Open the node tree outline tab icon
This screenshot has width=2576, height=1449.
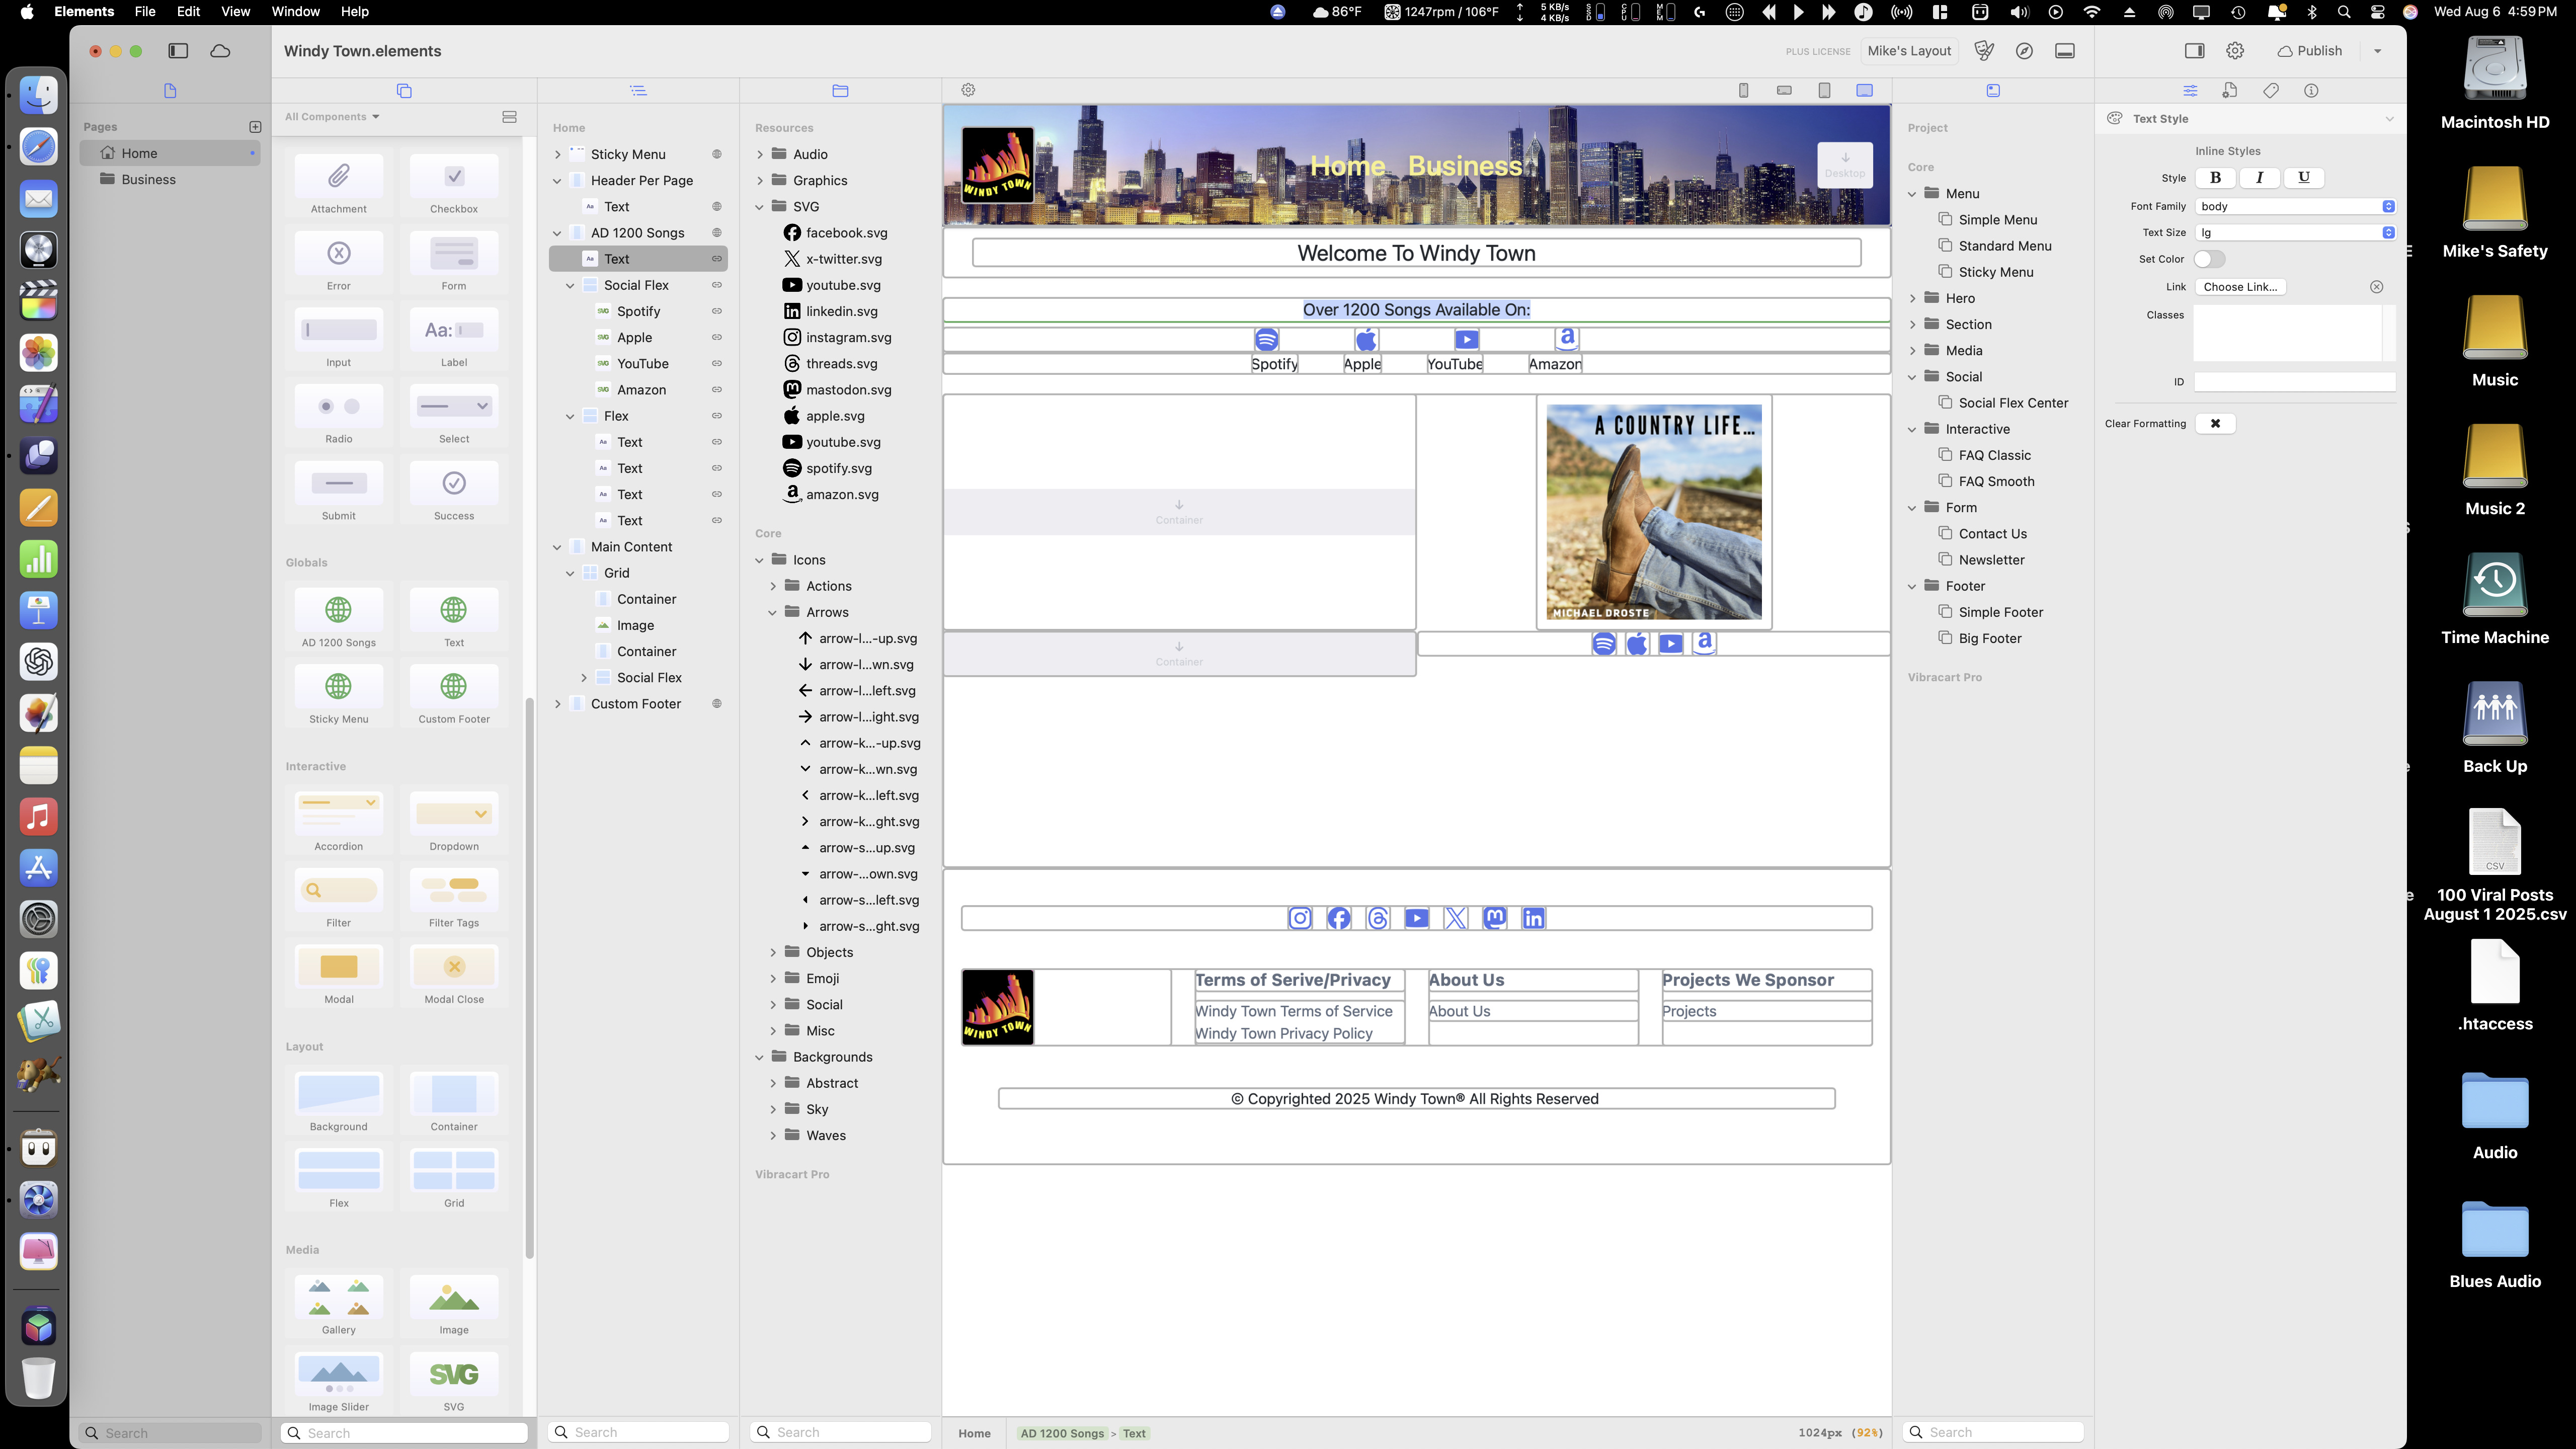[638, 91]
